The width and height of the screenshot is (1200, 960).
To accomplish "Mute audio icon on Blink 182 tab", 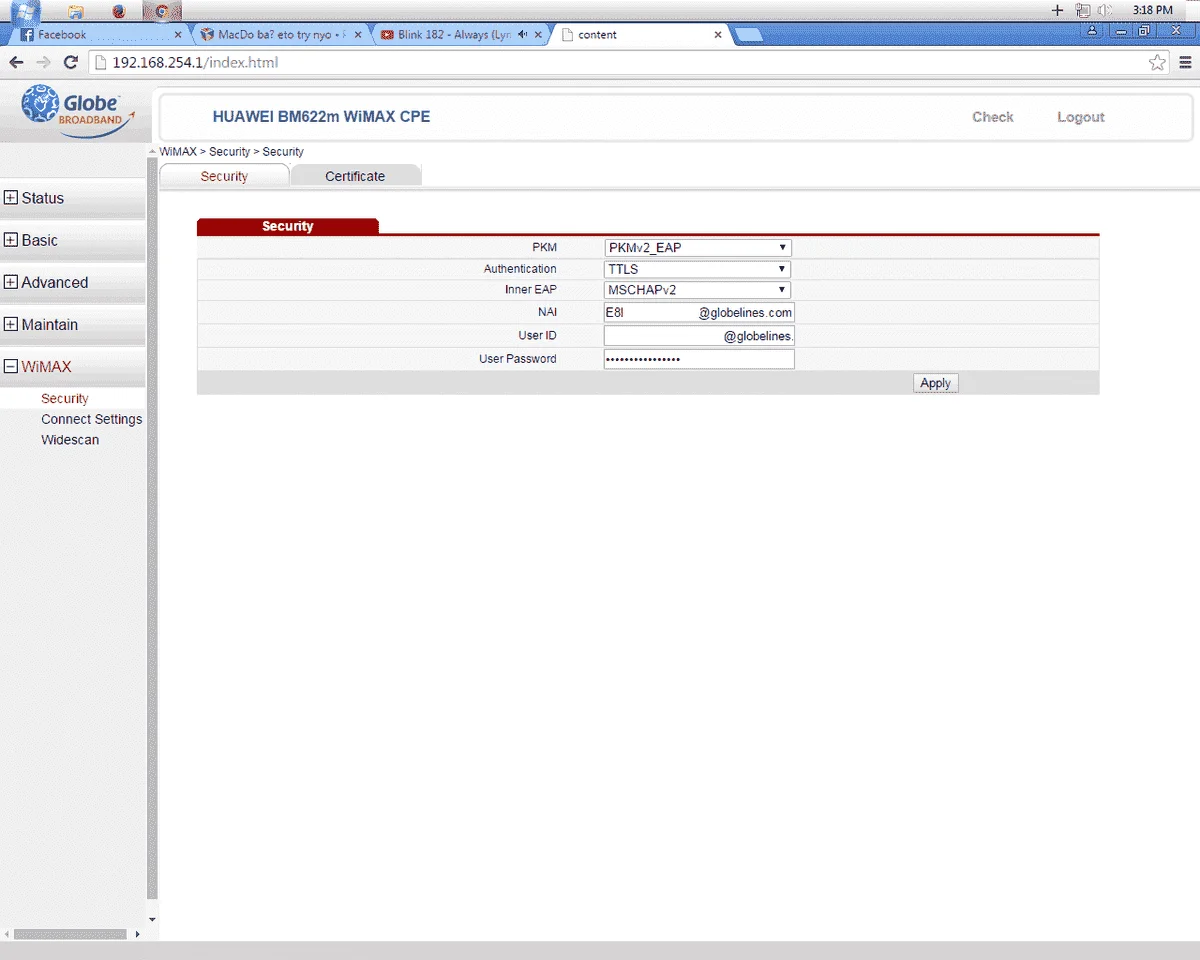I will tap(522, 34).
